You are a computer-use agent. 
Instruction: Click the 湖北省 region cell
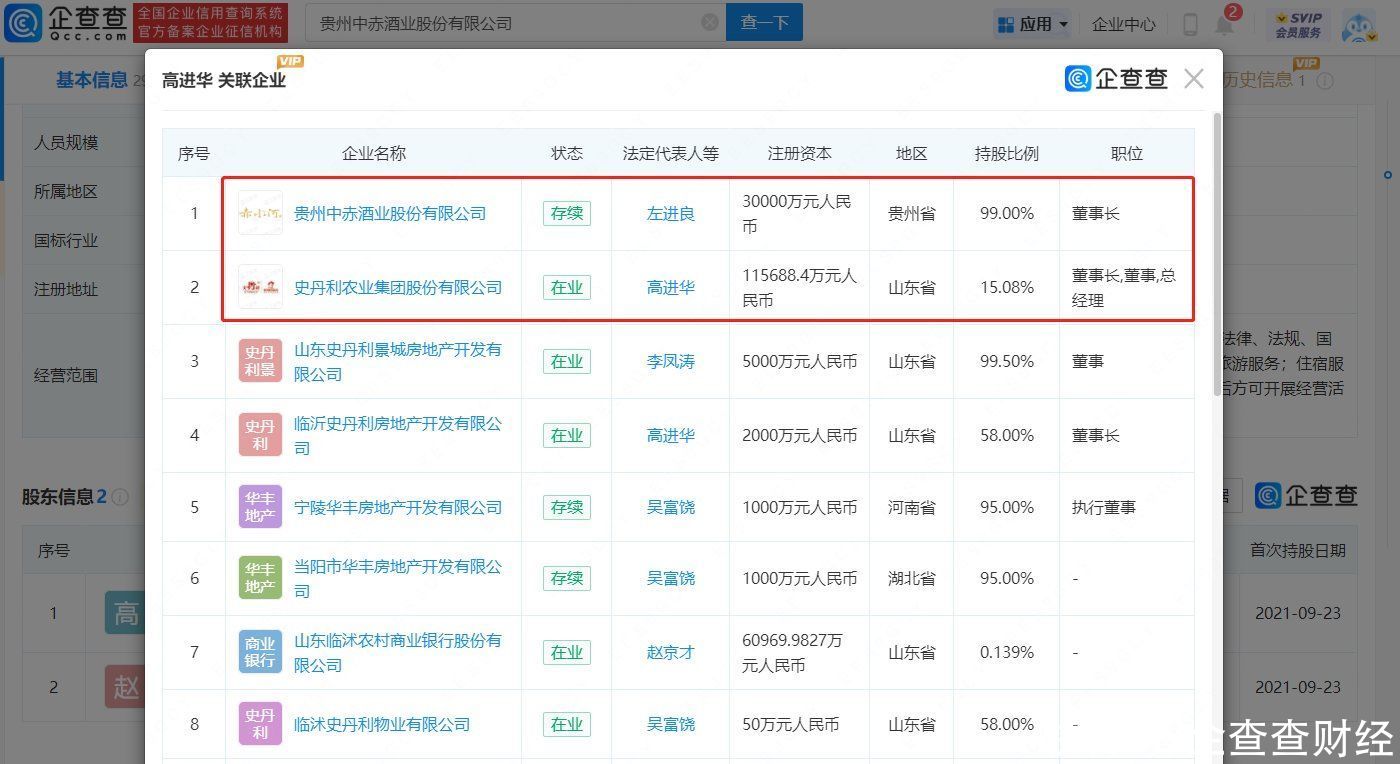click(912, 578)
